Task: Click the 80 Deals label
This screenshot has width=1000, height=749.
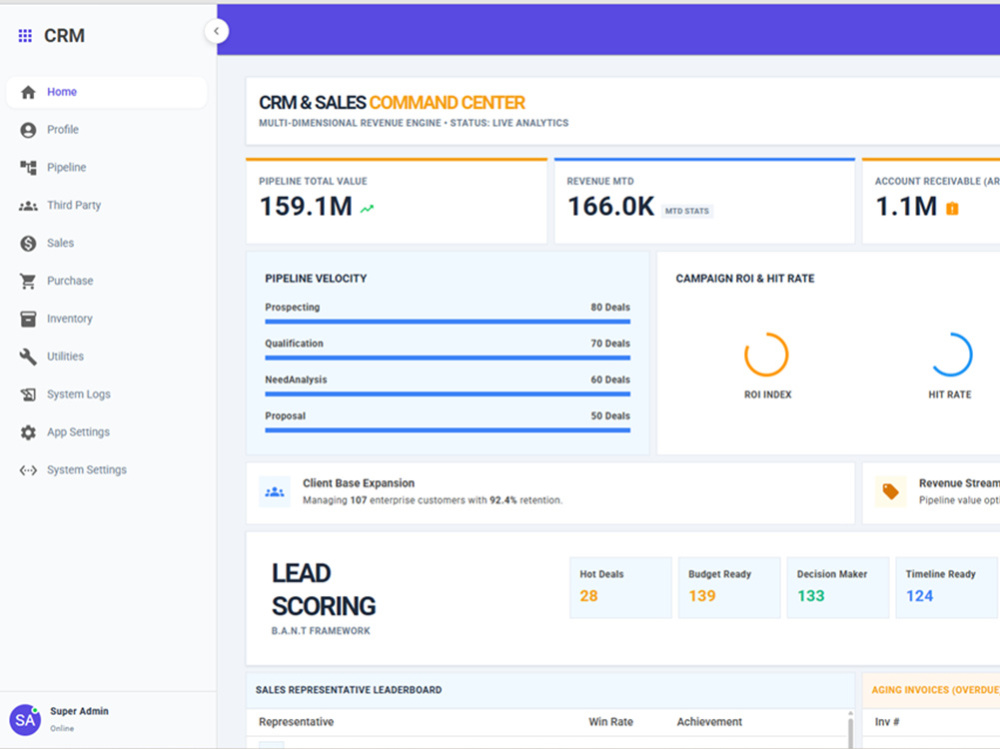Action: pos(610,307)
